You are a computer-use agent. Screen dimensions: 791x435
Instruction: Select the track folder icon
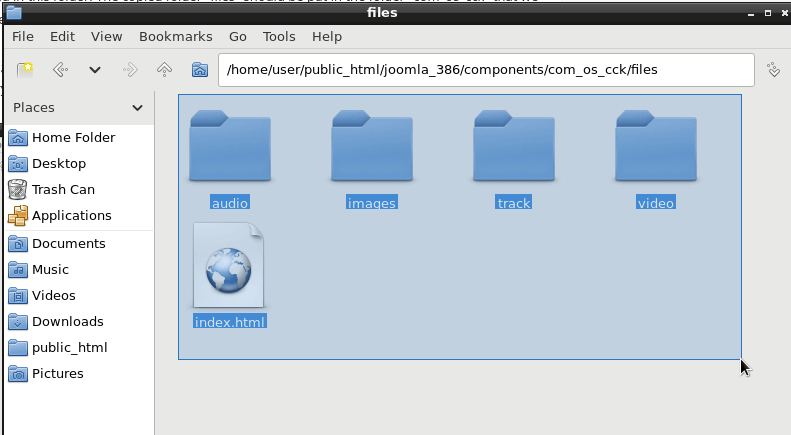click(514, 146)
